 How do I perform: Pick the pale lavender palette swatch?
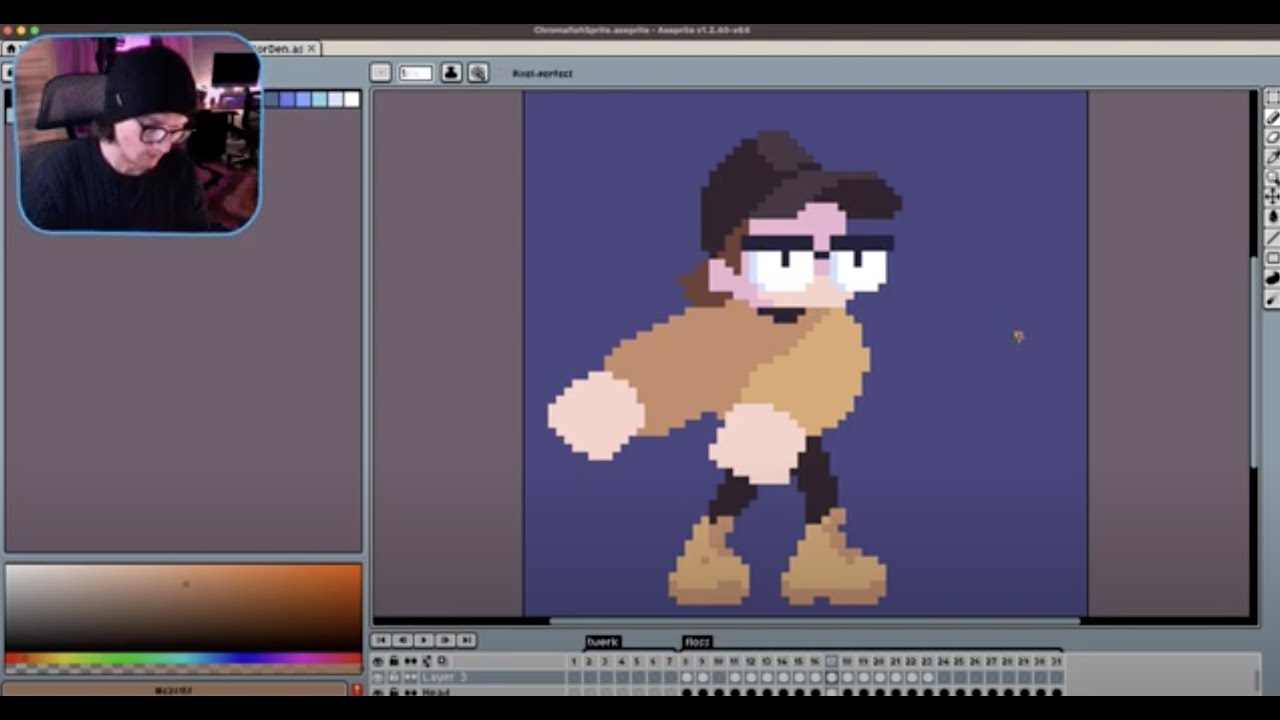(x=335, y=99)
